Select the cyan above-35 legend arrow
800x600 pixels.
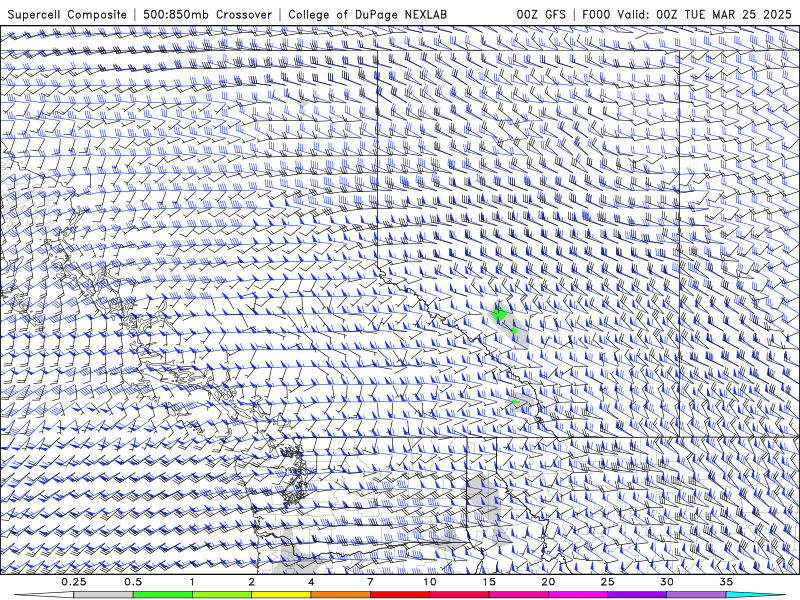(755, 595)
